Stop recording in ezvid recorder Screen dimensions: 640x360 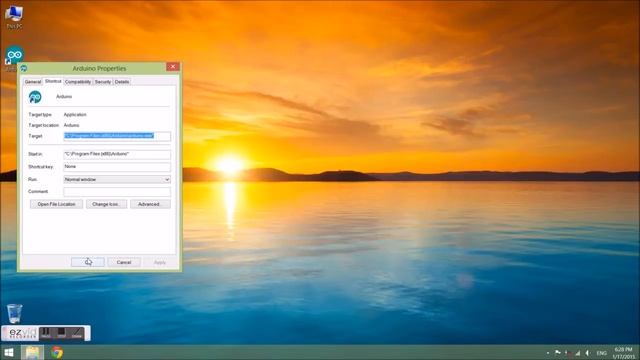[61, 333]
